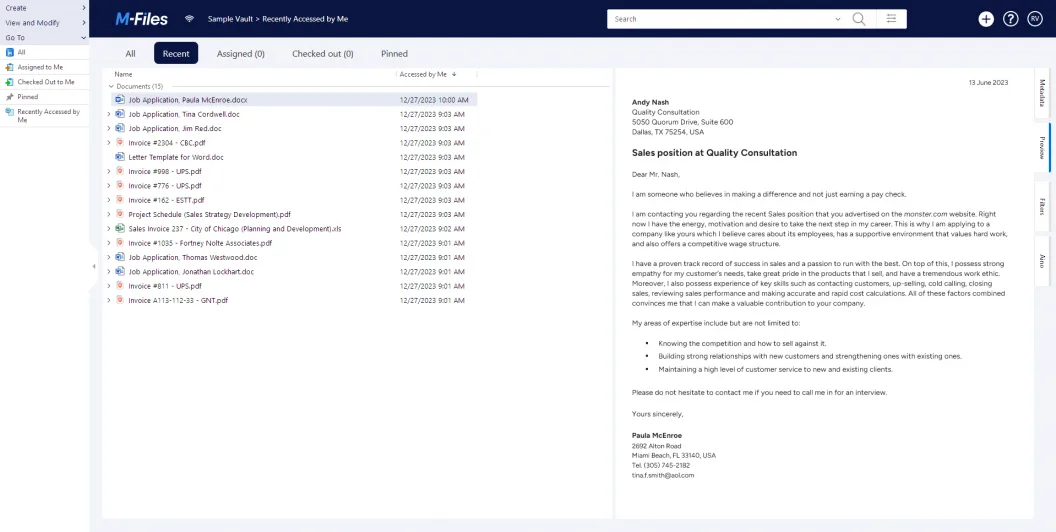
Task: Collapse the Documents (15) group
Action: 110,87
